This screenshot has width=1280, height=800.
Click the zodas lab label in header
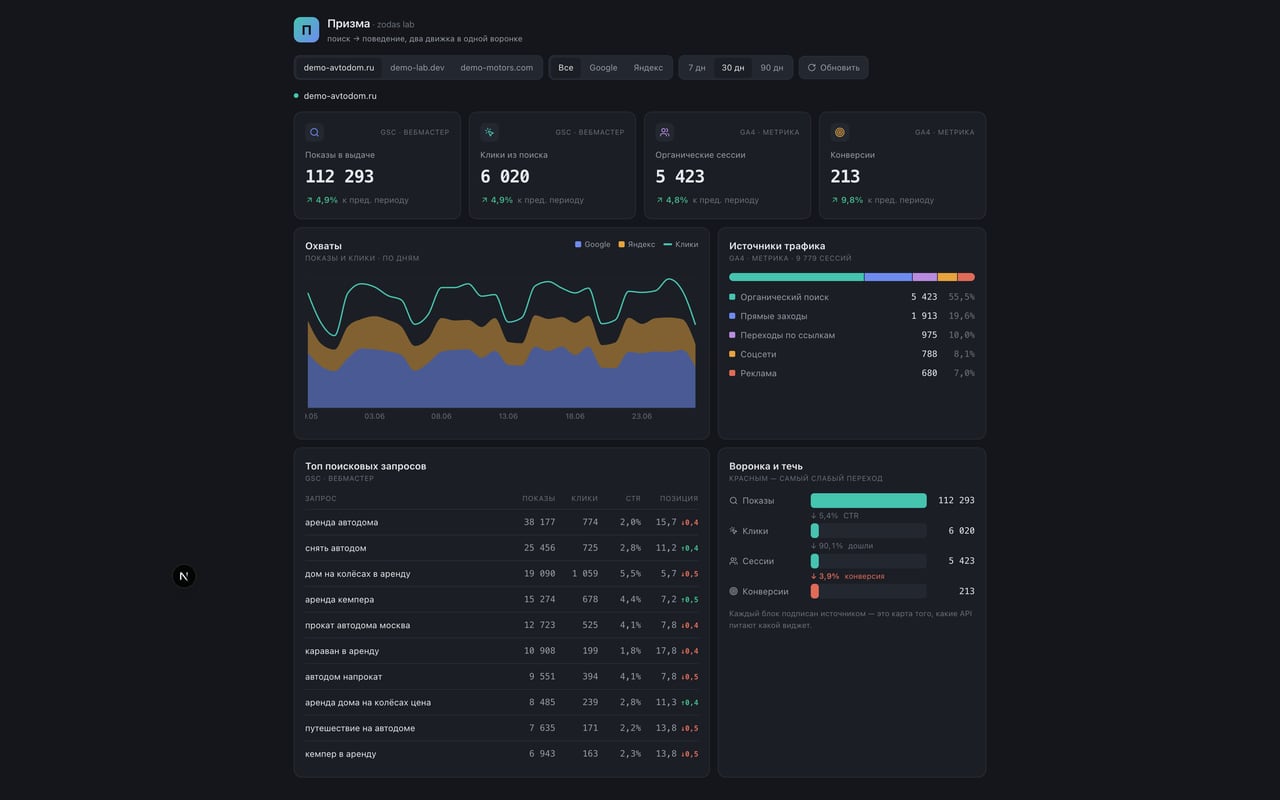tap(395, 24)
